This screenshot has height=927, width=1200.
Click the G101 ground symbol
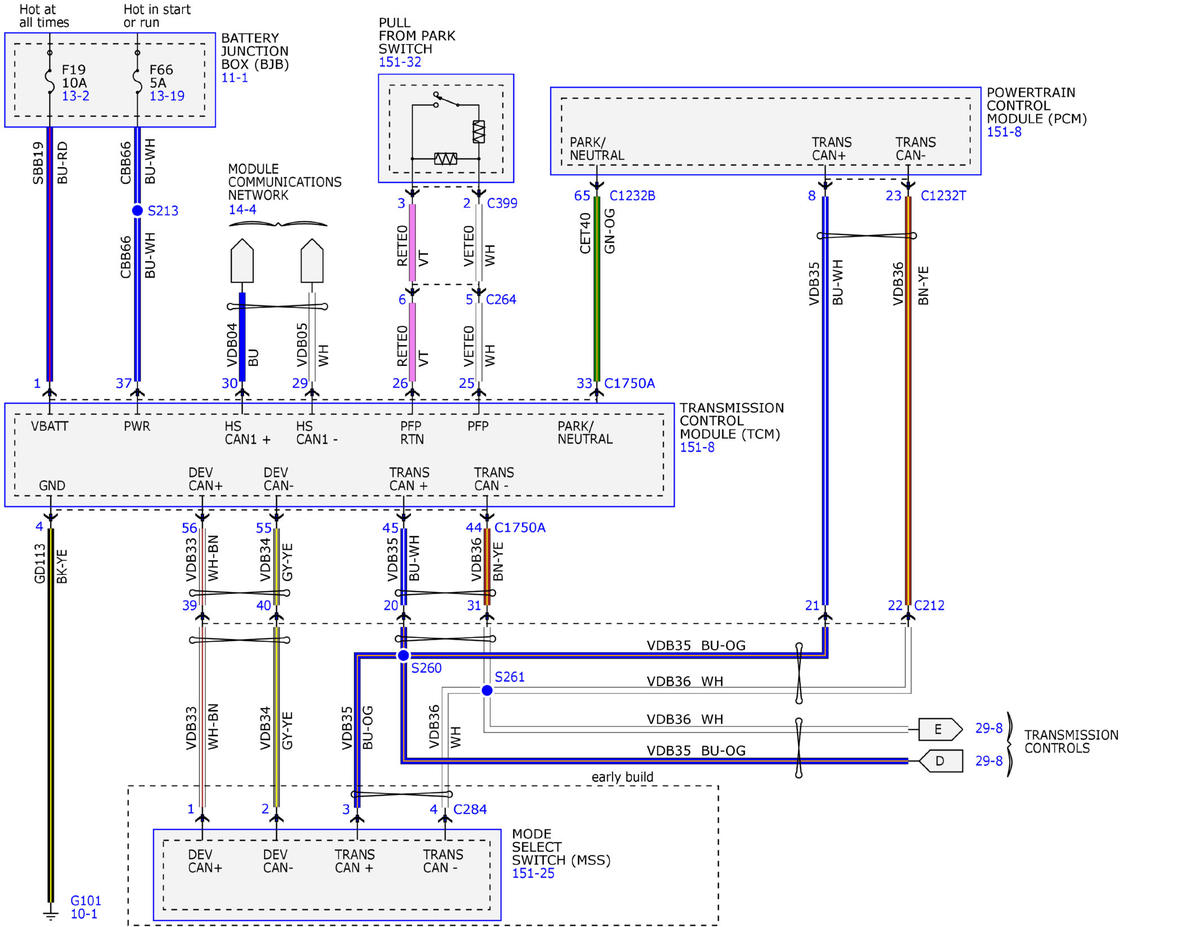pyautogui.click(x=50, y=913)
